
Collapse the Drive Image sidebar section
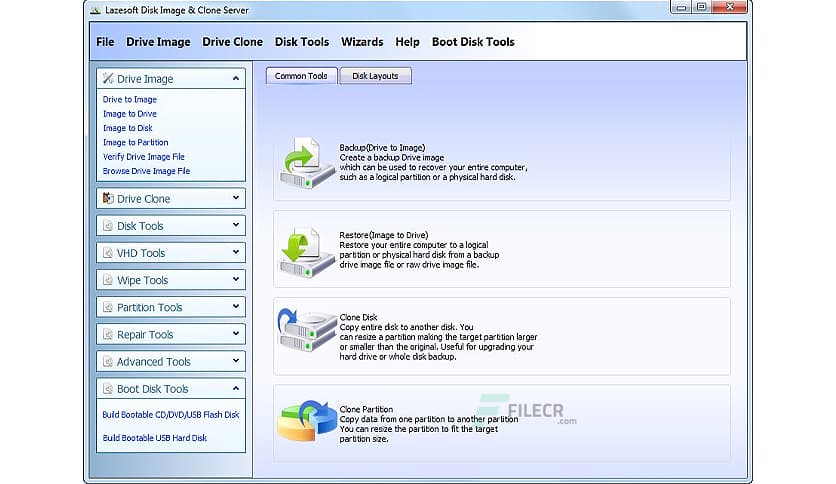click(236, 78)
